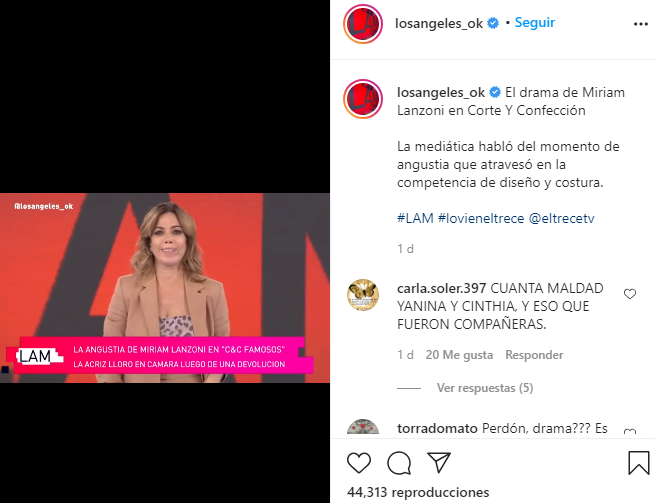Viewport: 655px width, 503px height.
Task: Open the three-dots more options menu
Action: tap(640, 24)
